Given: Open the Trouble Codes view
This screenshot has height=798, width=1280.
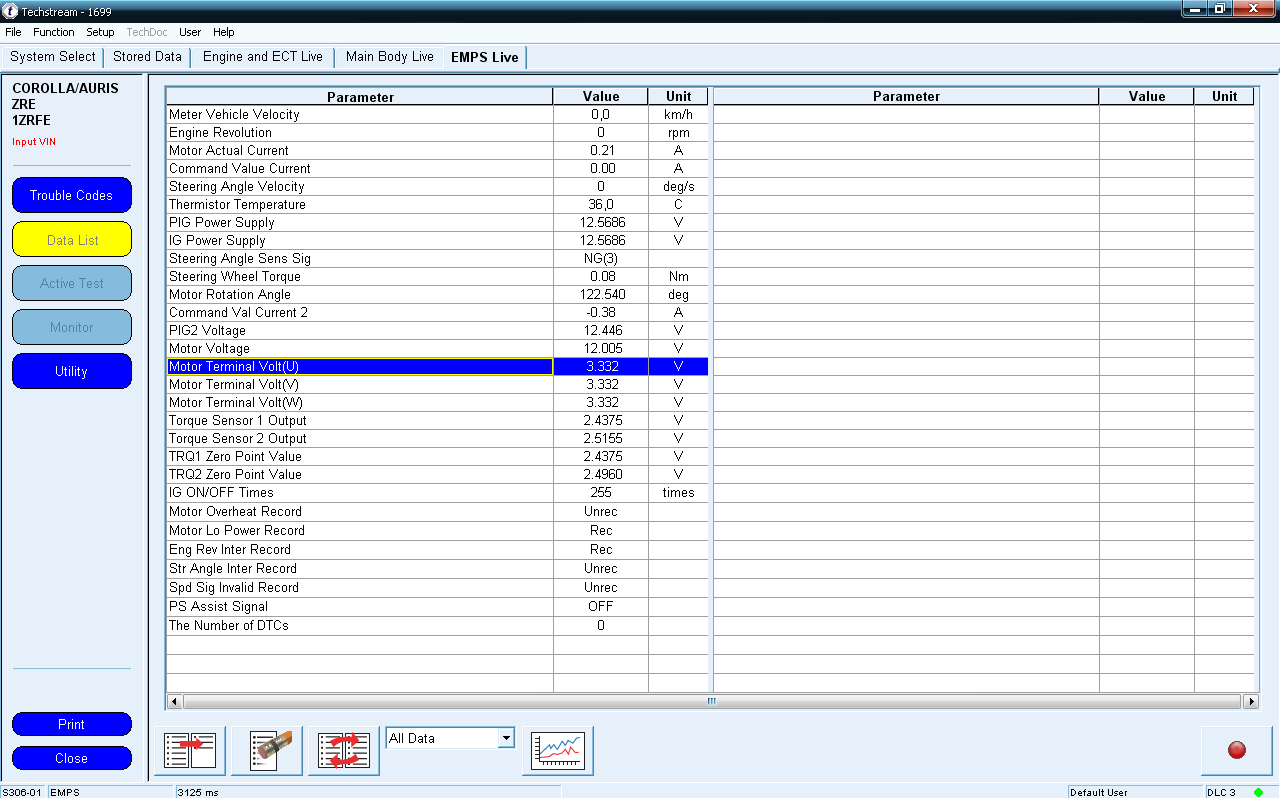Looking at the screenshot, I should (x=72, y=195).
